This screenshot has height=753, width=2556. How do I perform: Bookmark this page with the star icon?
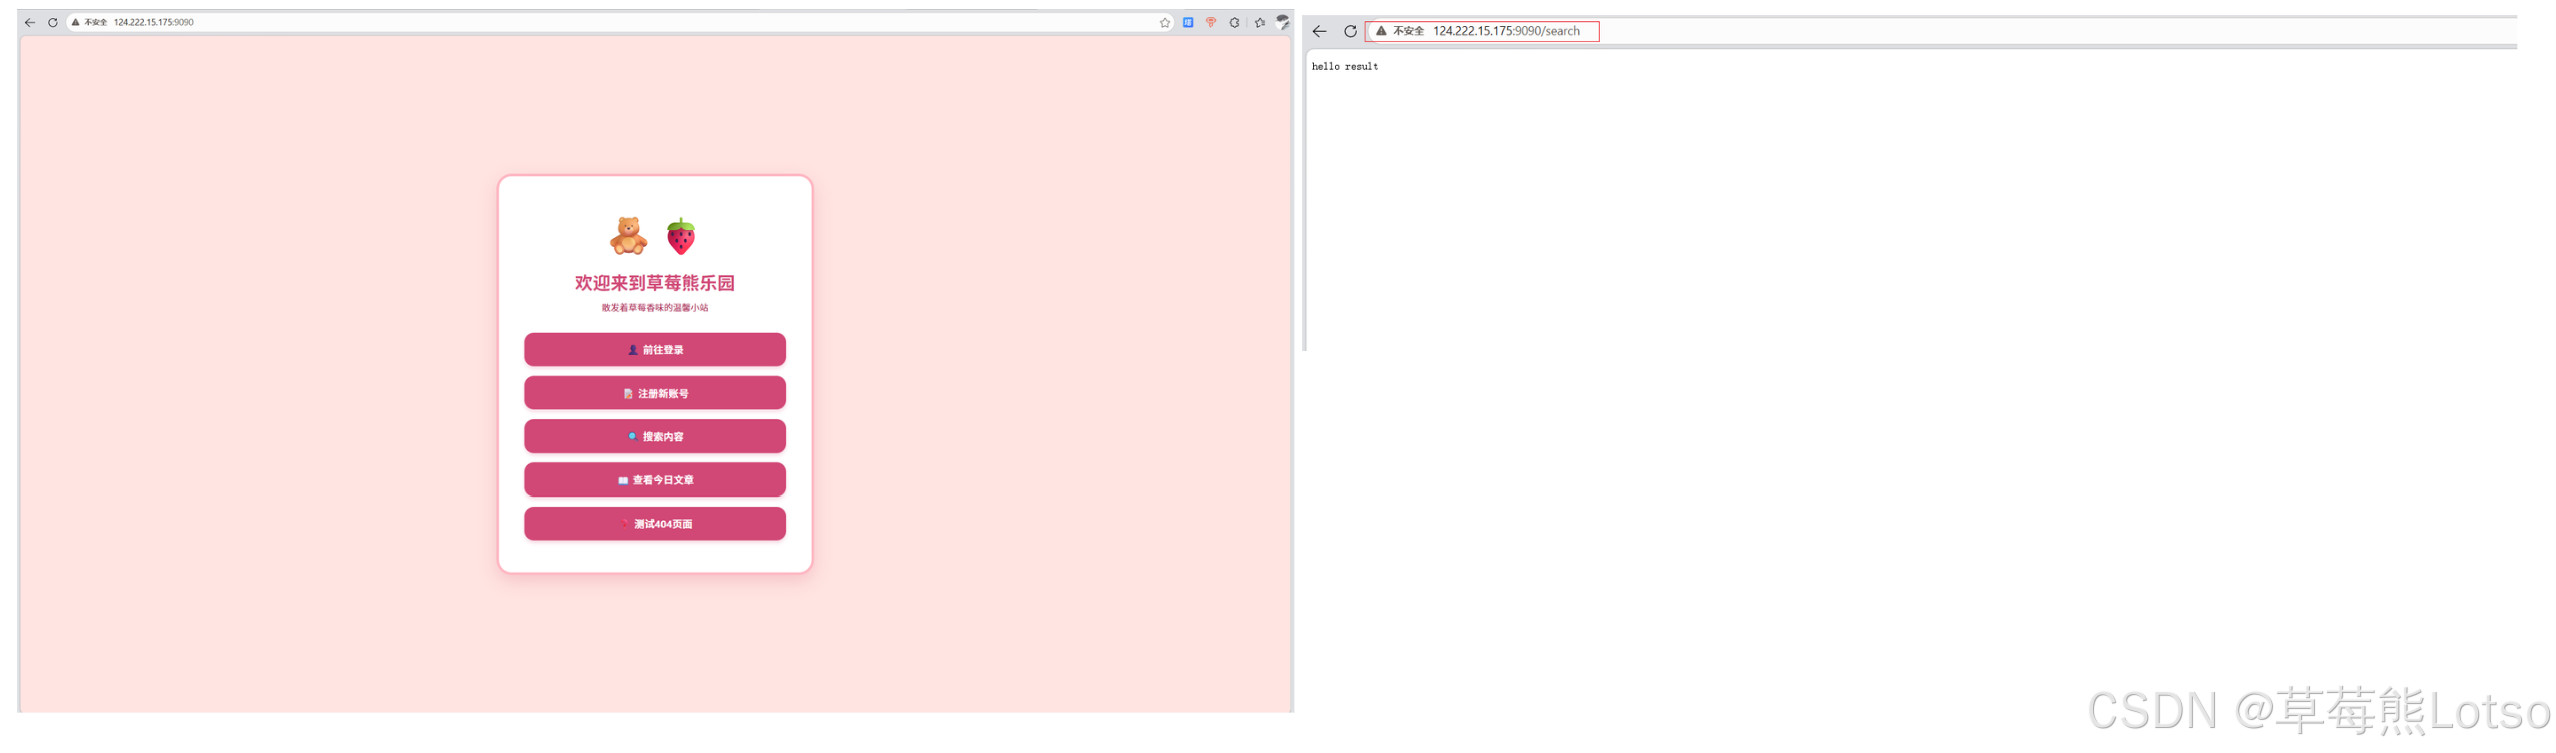pos(1164,22)
